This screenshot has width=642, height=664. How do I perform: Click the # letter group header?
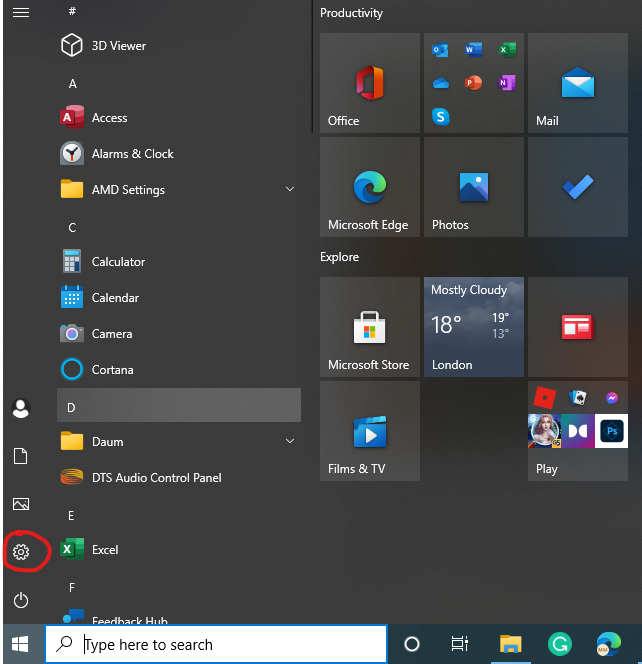(72, 11)
